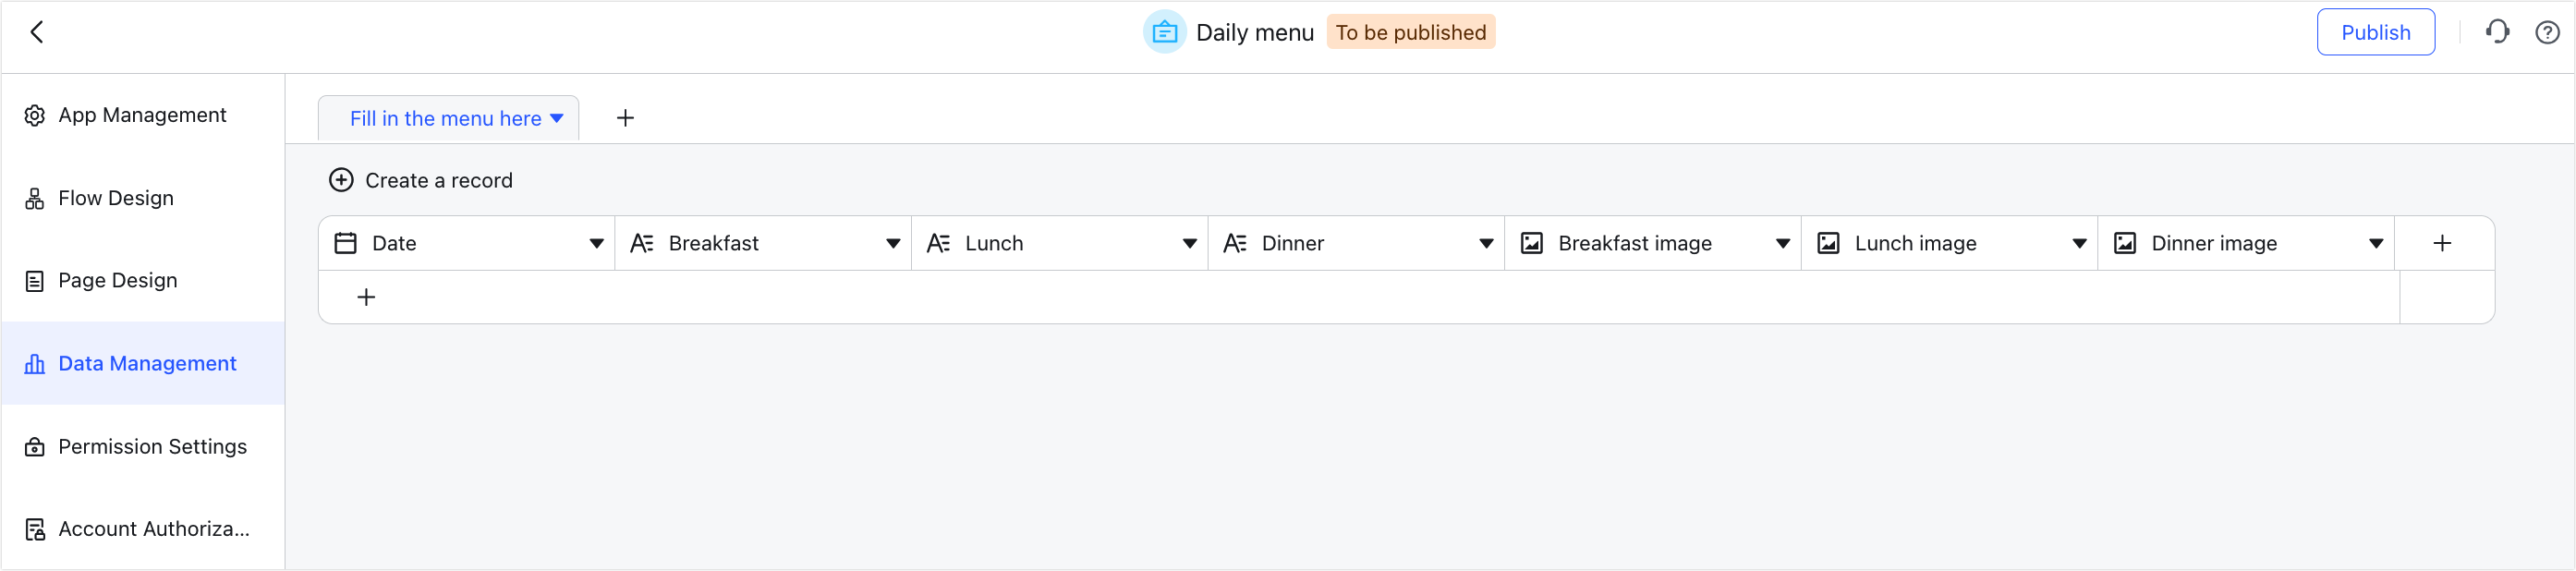Click the image icon in Breakfast image header
This screenshot has height=571, width=2576.
(1531, 242)
